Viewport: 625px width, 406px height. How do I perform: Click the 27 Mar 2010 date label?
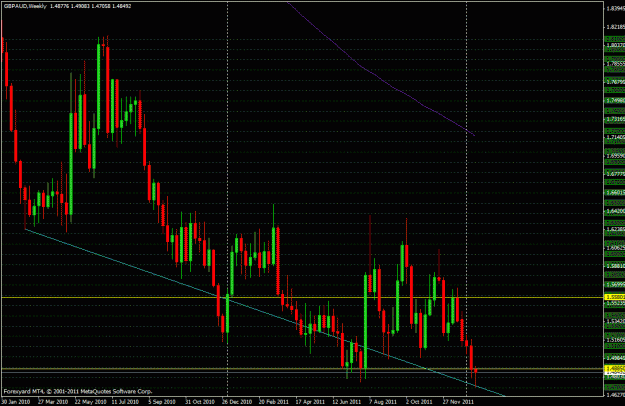pos(53,401)
